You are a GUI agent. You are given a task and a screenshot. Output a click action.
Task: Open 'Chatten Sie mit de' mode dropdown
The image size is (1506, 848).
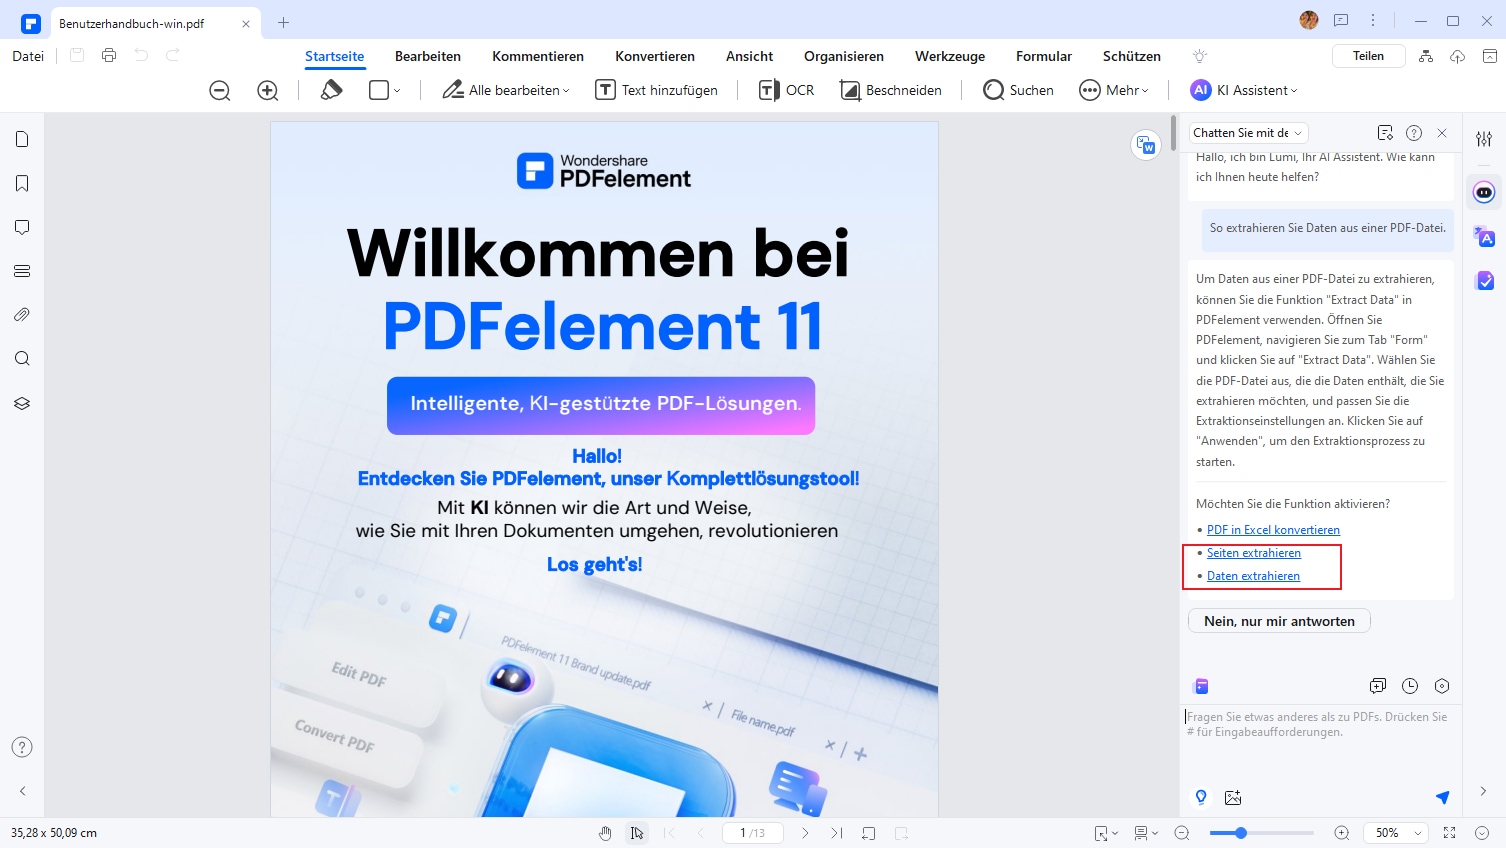1248,133
